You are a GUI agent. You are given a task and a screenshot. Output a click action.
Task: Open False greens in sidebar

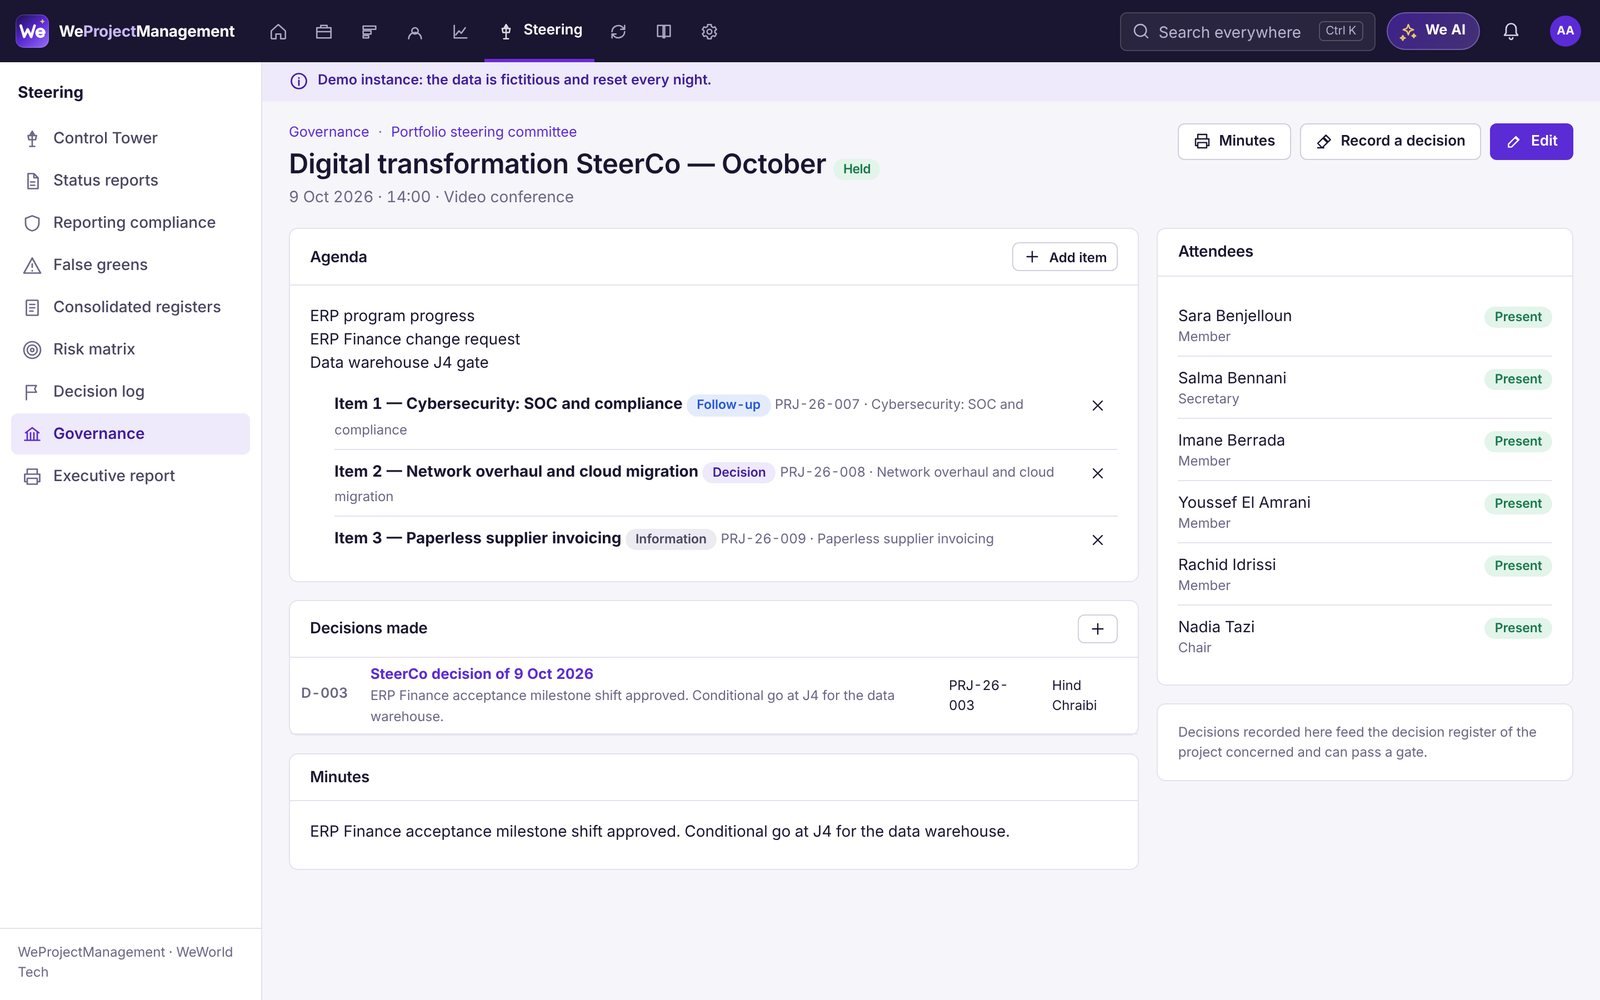coord(130,265)
